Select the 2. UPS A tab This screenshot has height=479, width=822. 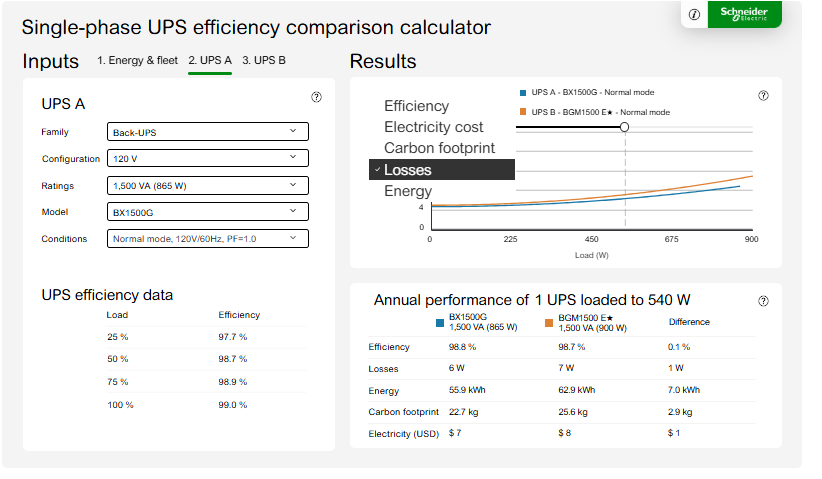click(210, 60)
